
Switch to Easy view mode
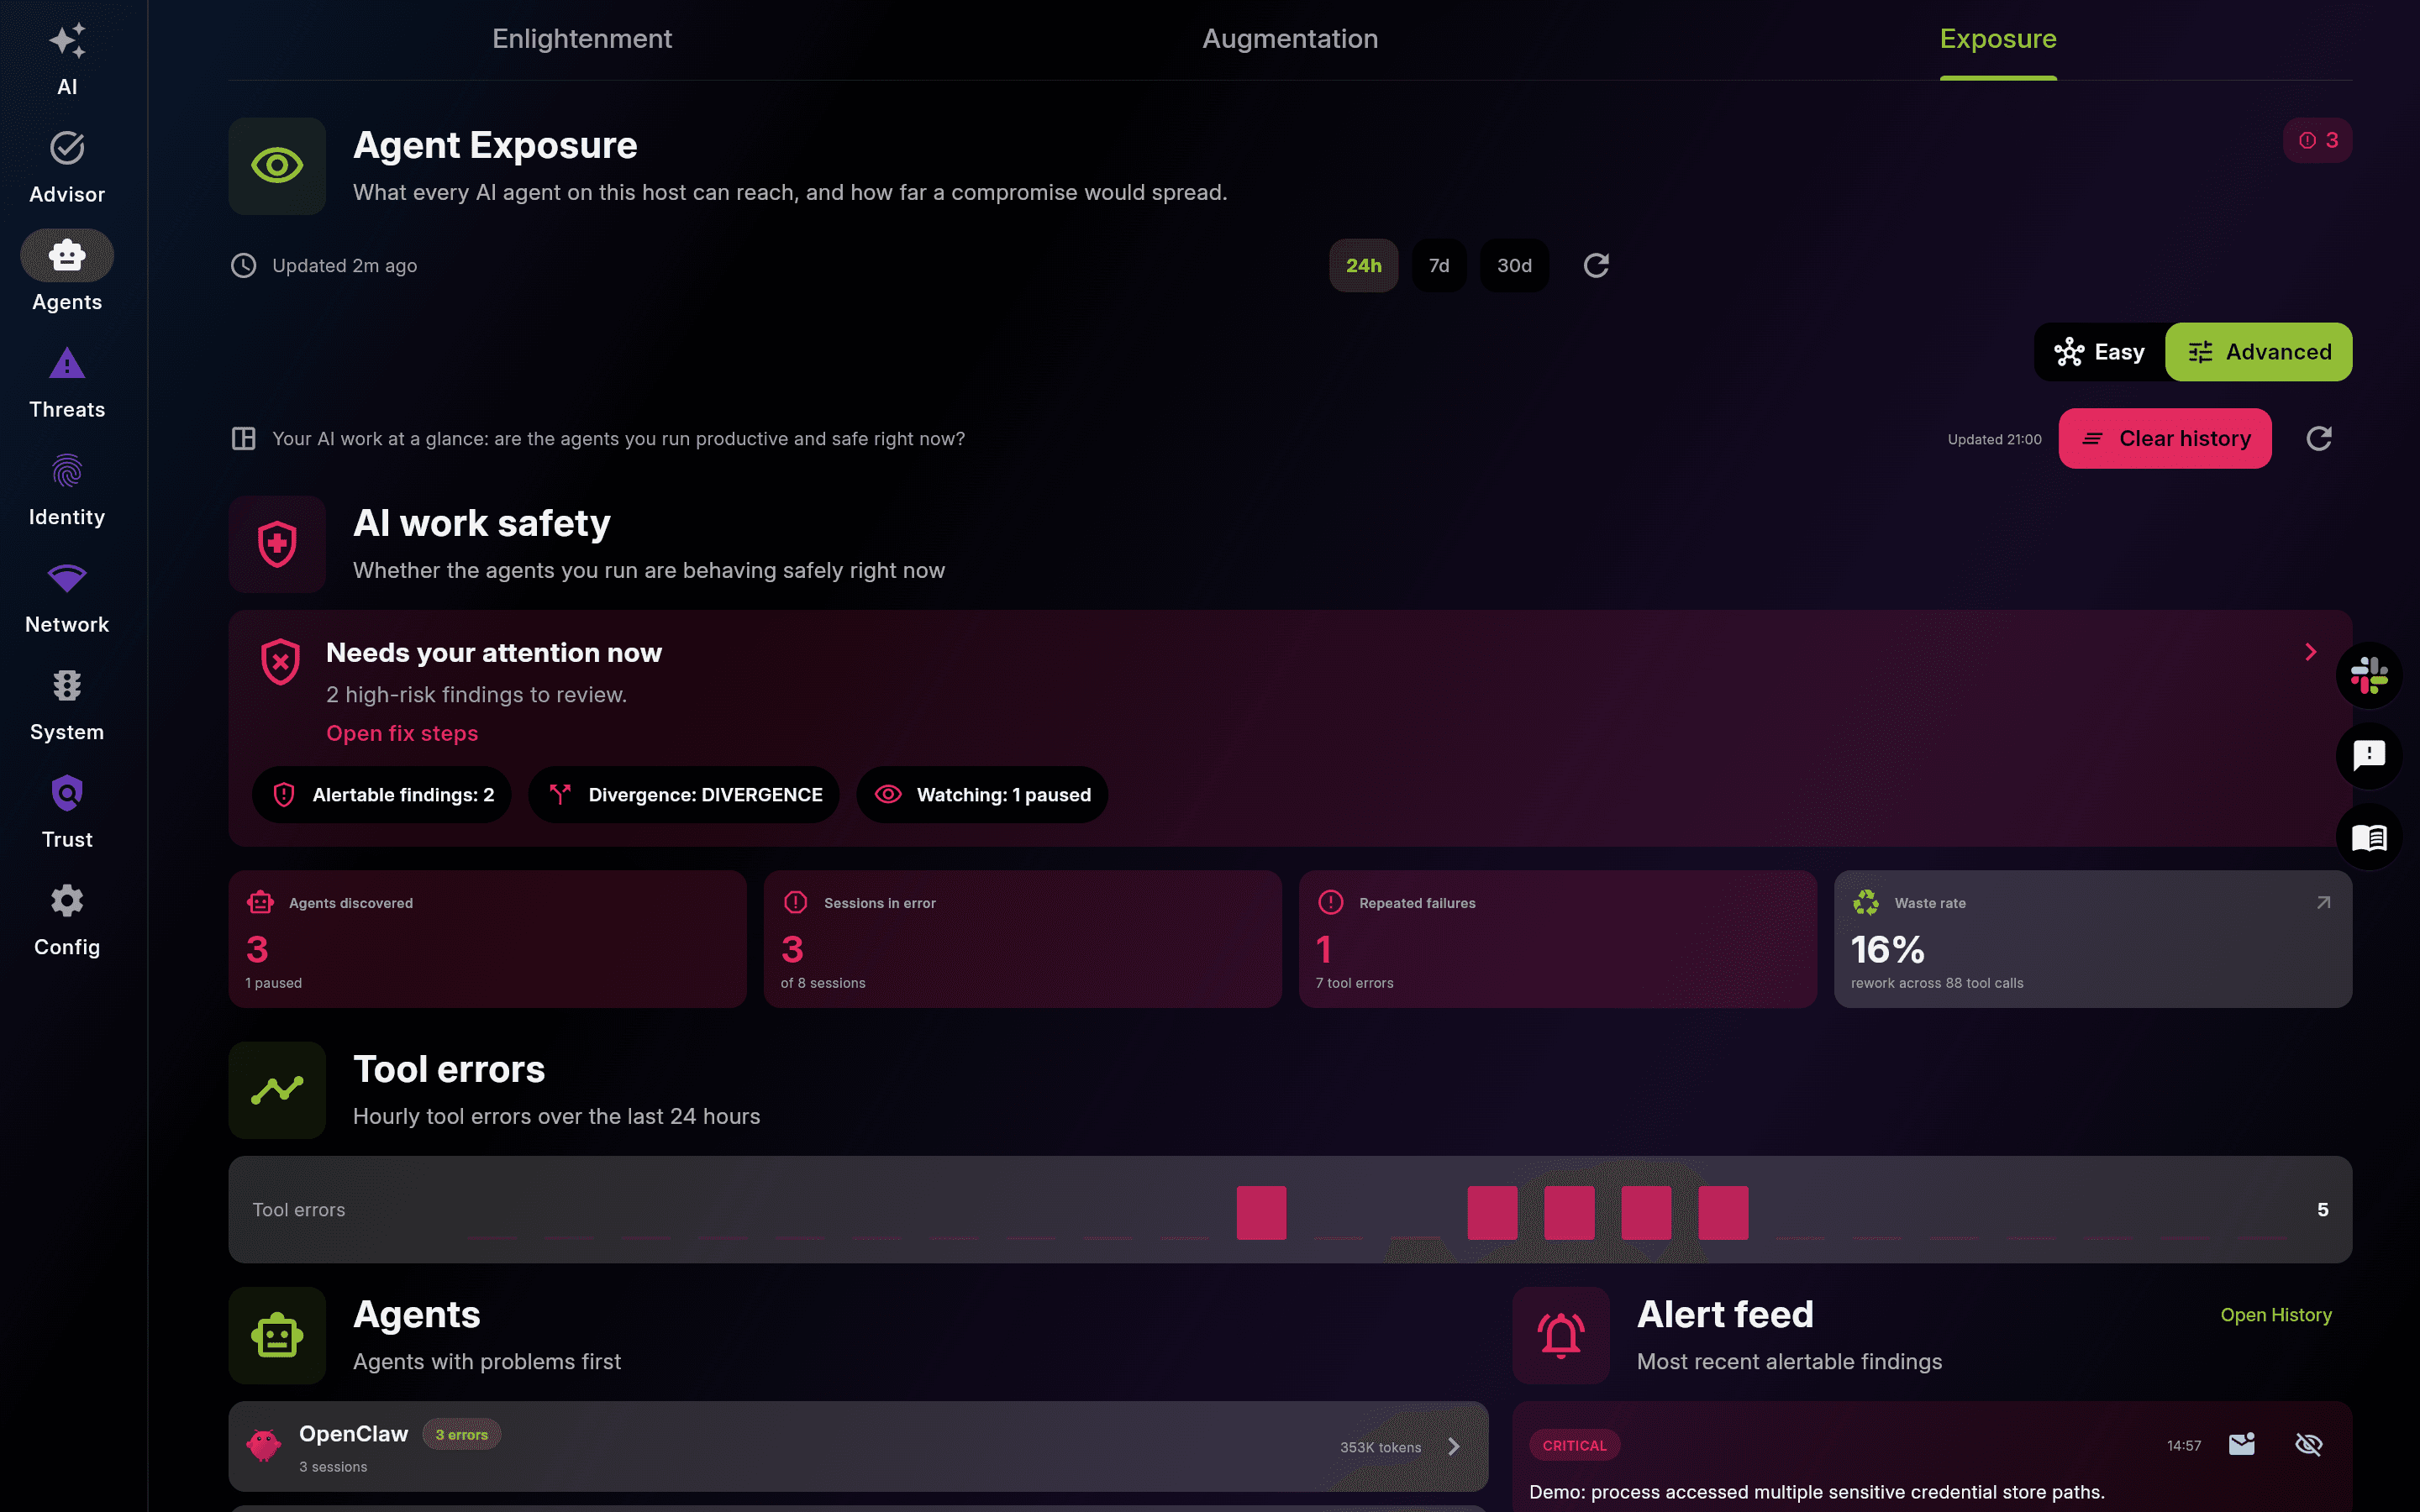point(2100,352)
